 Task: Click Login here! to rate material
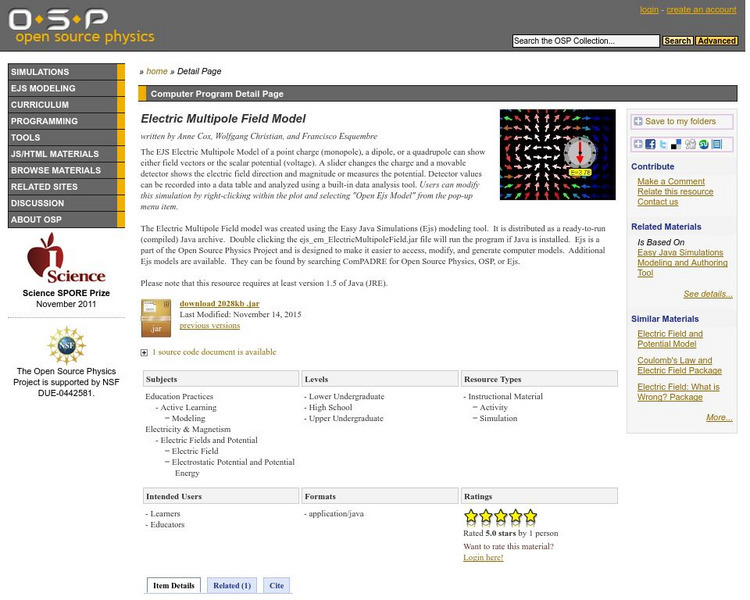click(x=483, y=557)
